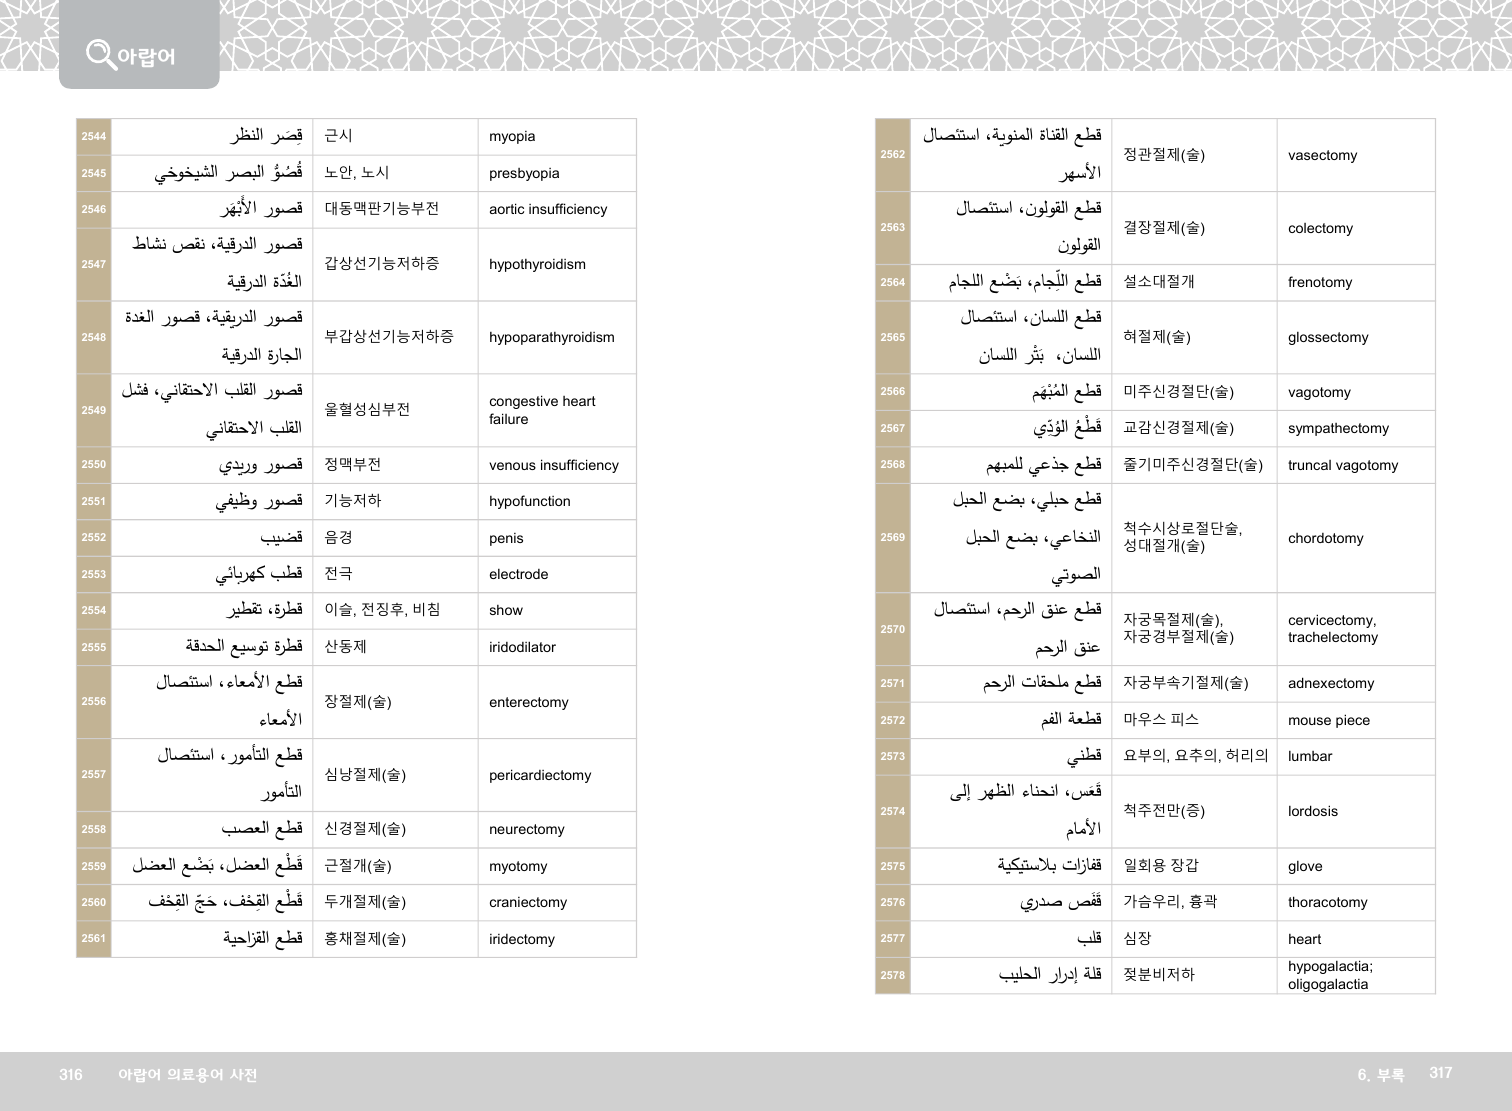
Task: Select the word electrode
Action: 518,575
